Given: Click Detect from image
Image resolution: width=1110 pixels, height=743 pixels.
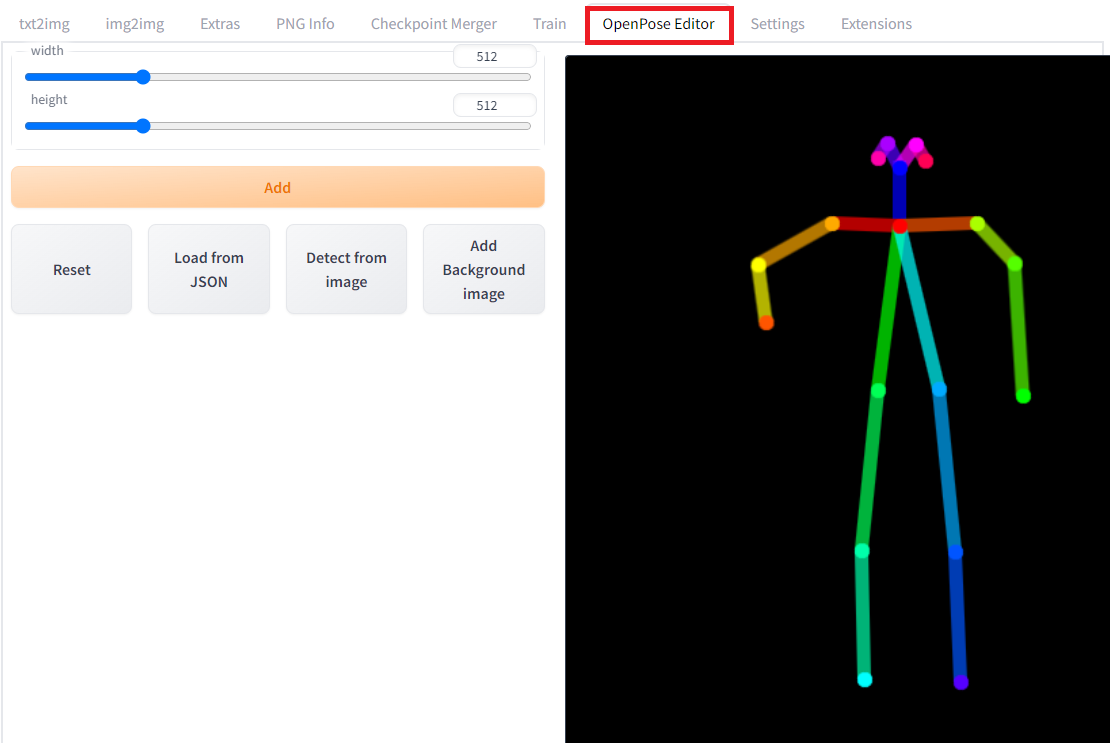Looking at the screenshot, I should (x=346, y=269).
